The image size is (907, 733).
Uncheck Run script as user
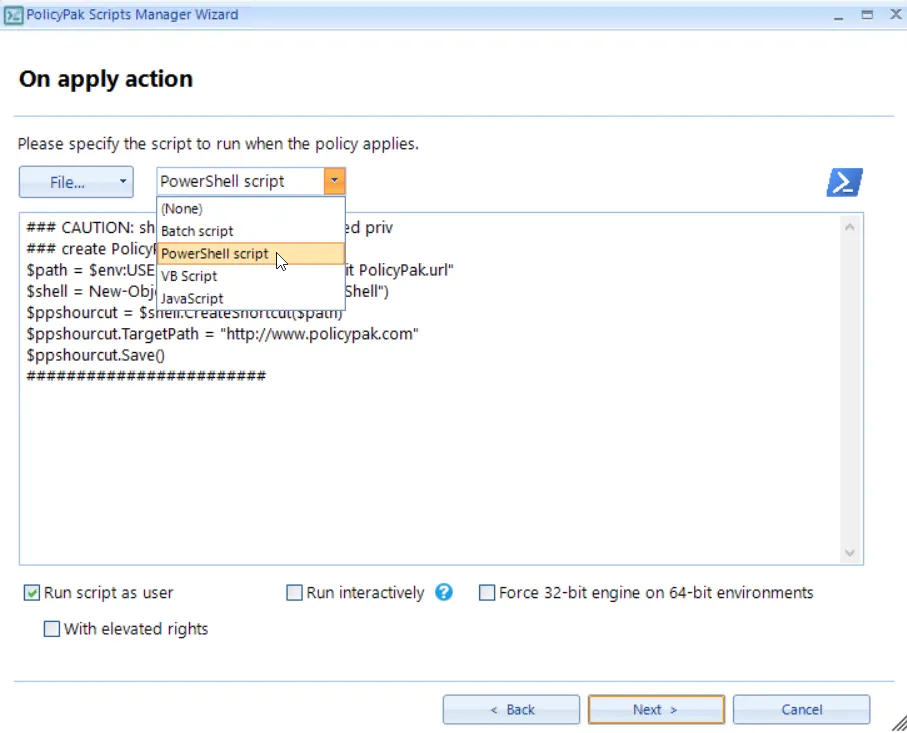32,592
